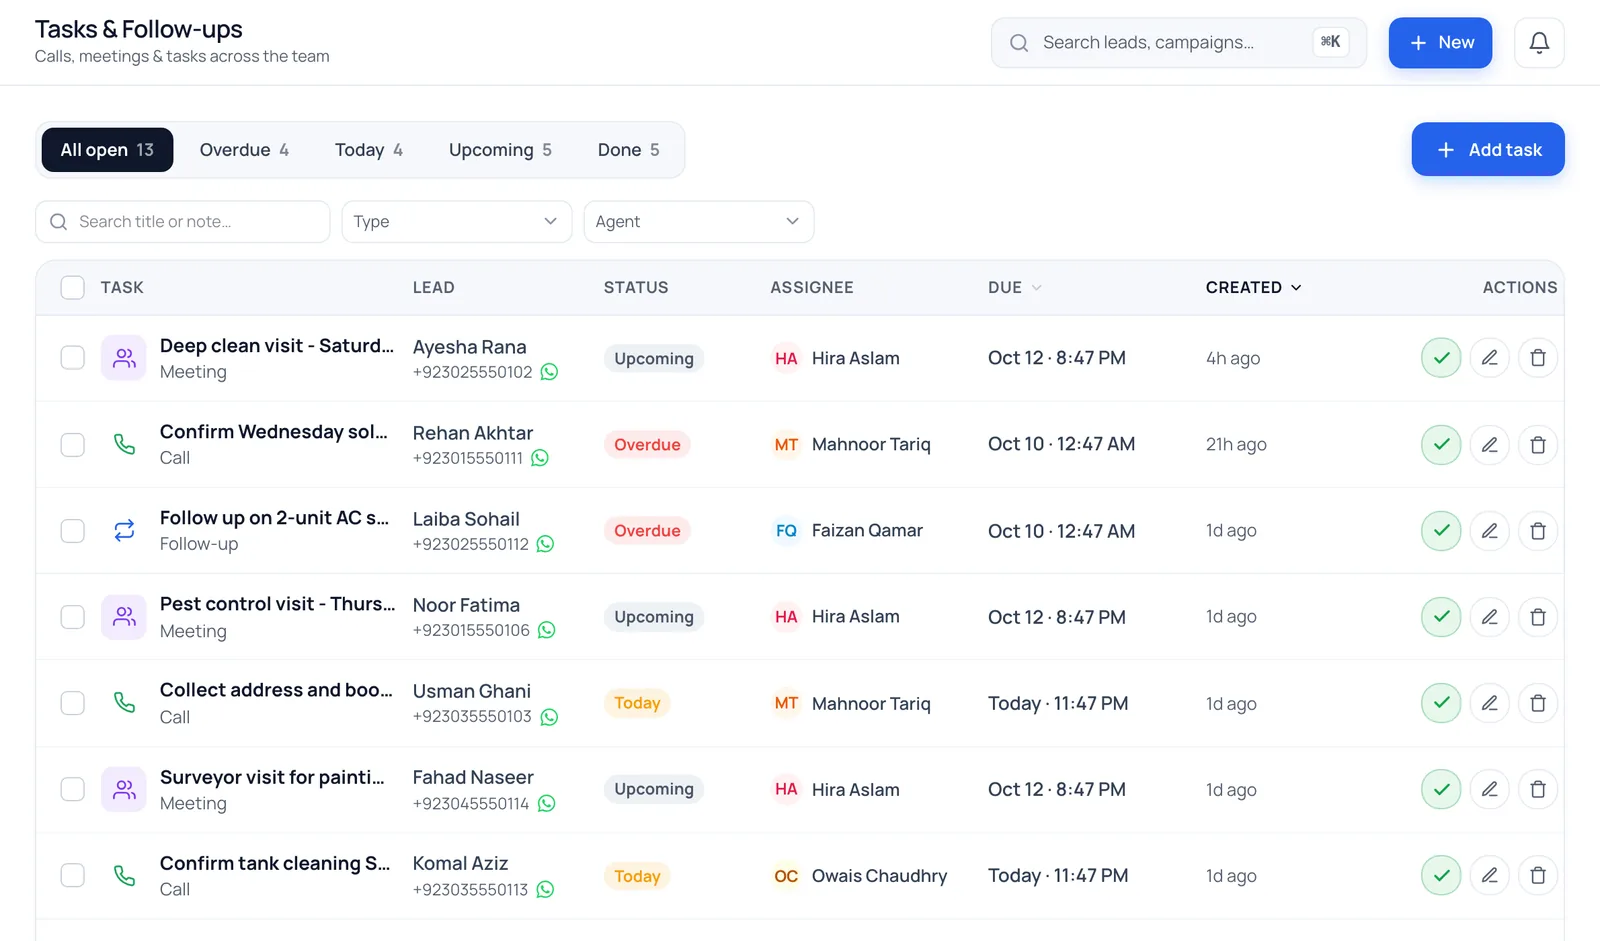Sort tasks by Due column

(1014, 288)
